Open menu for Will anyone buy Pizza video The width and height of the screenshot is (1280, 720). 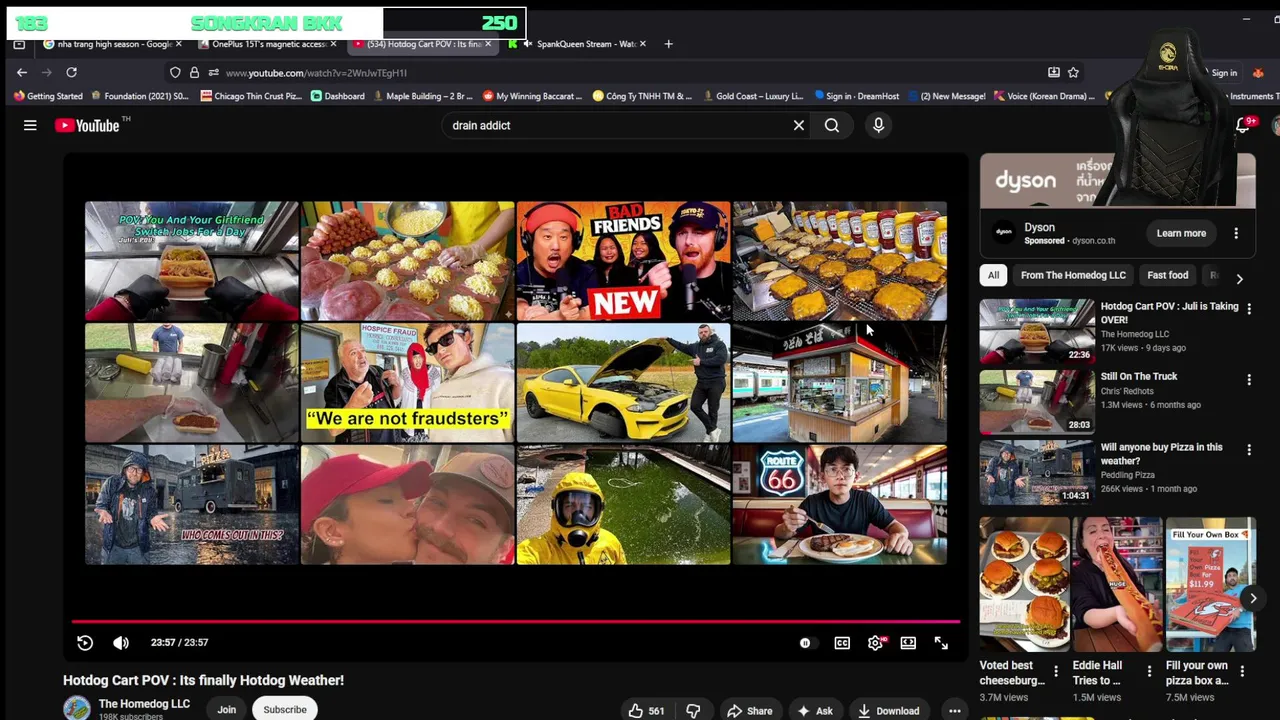(1249, 450)
